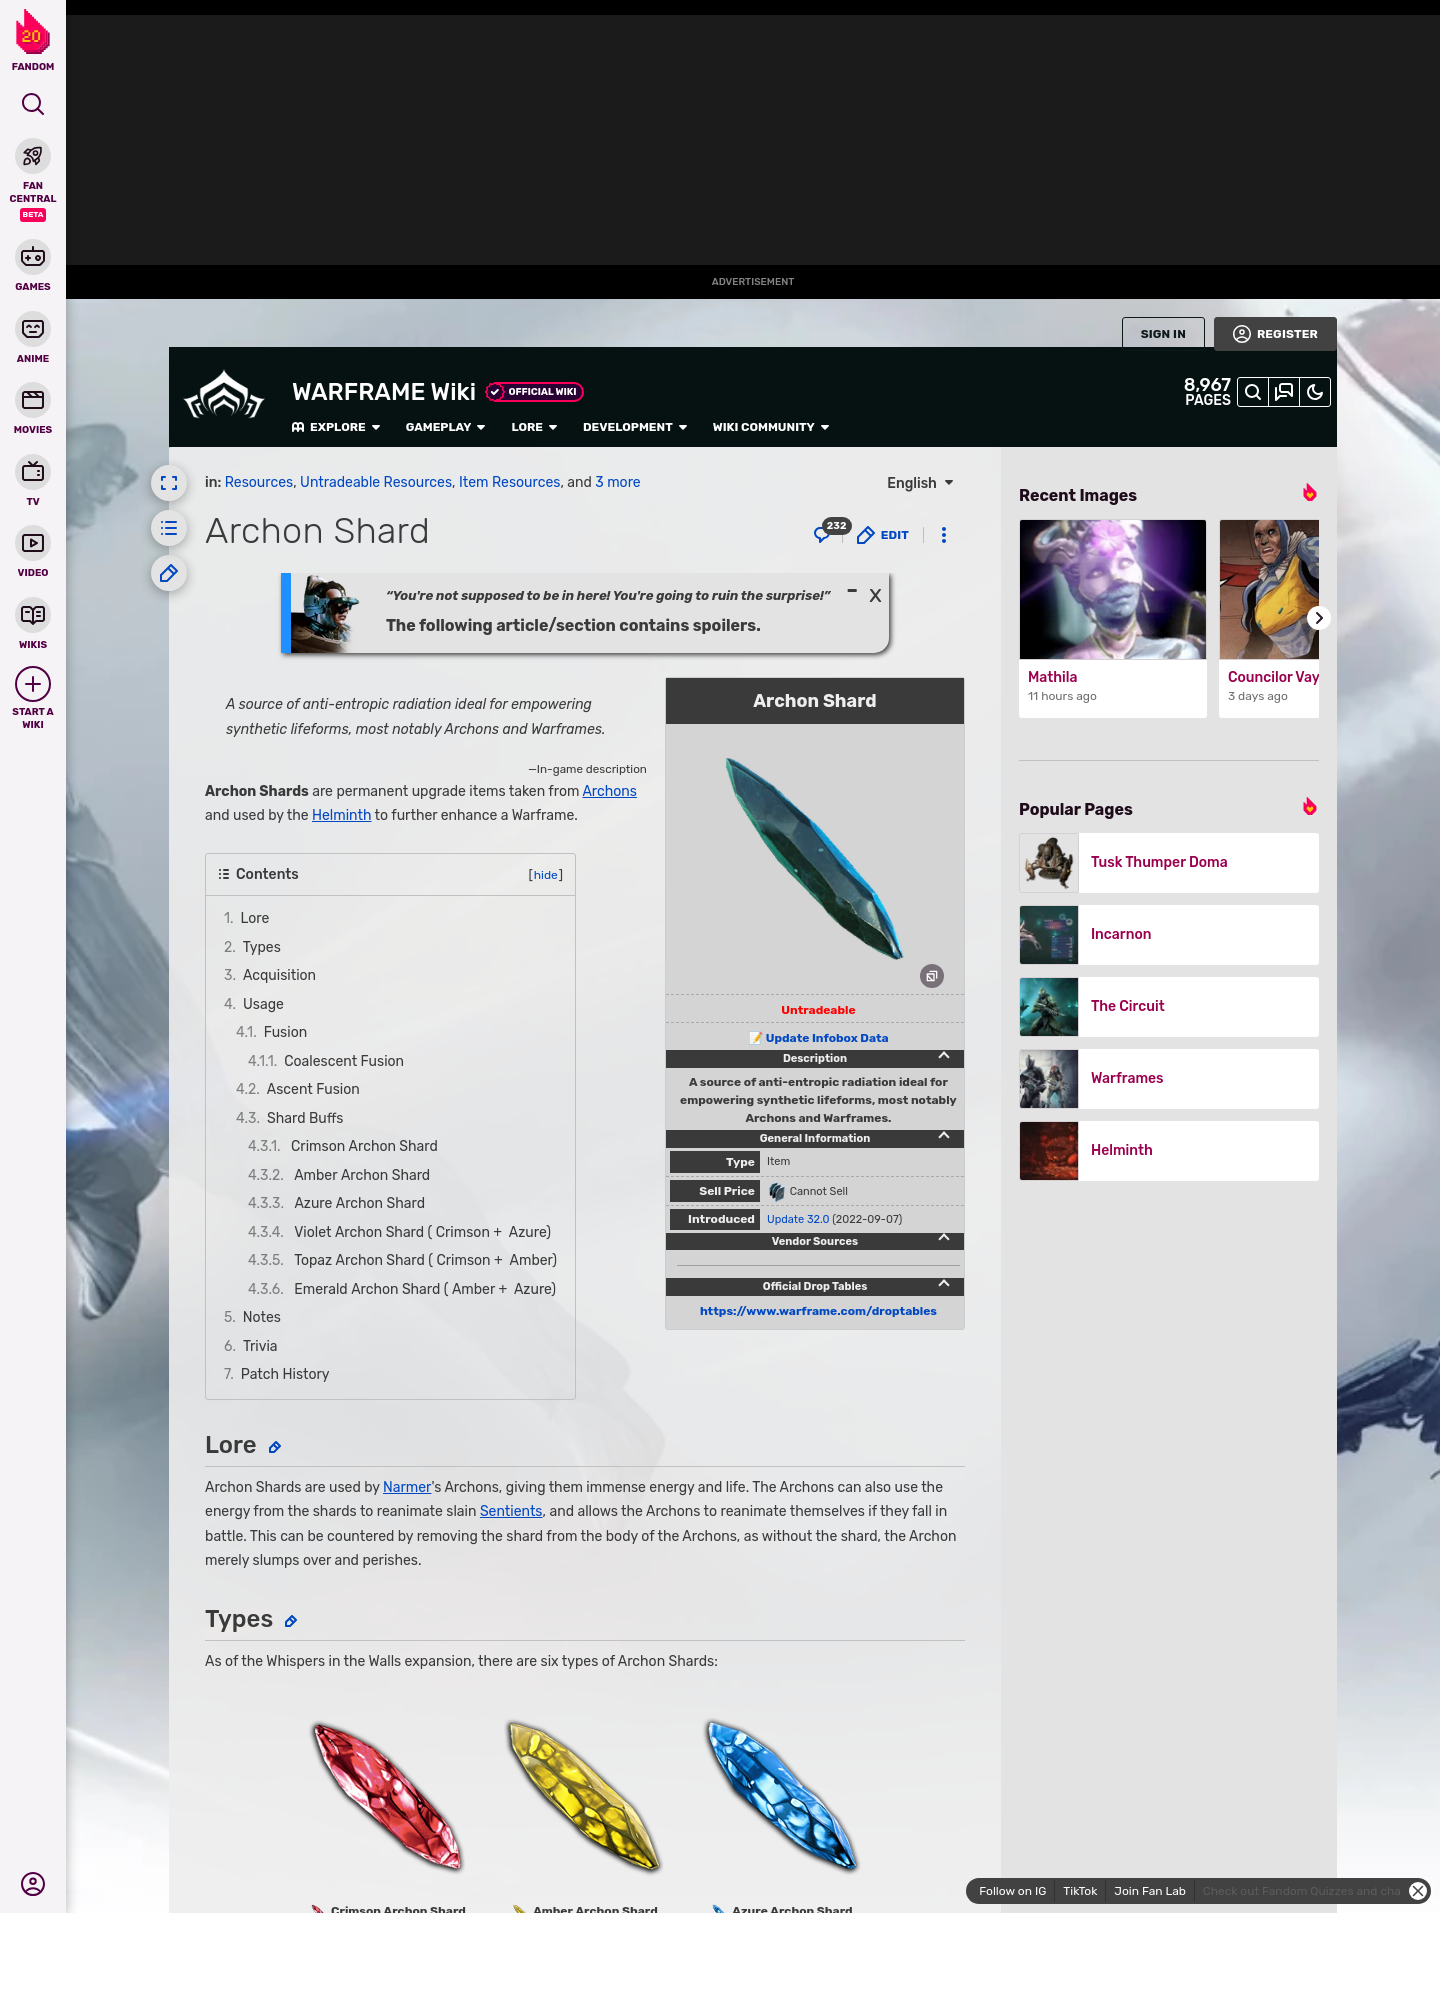Click Join Fan Lab
This screenshot has height=2000, width=1440.
[x=1150, y=1891]
